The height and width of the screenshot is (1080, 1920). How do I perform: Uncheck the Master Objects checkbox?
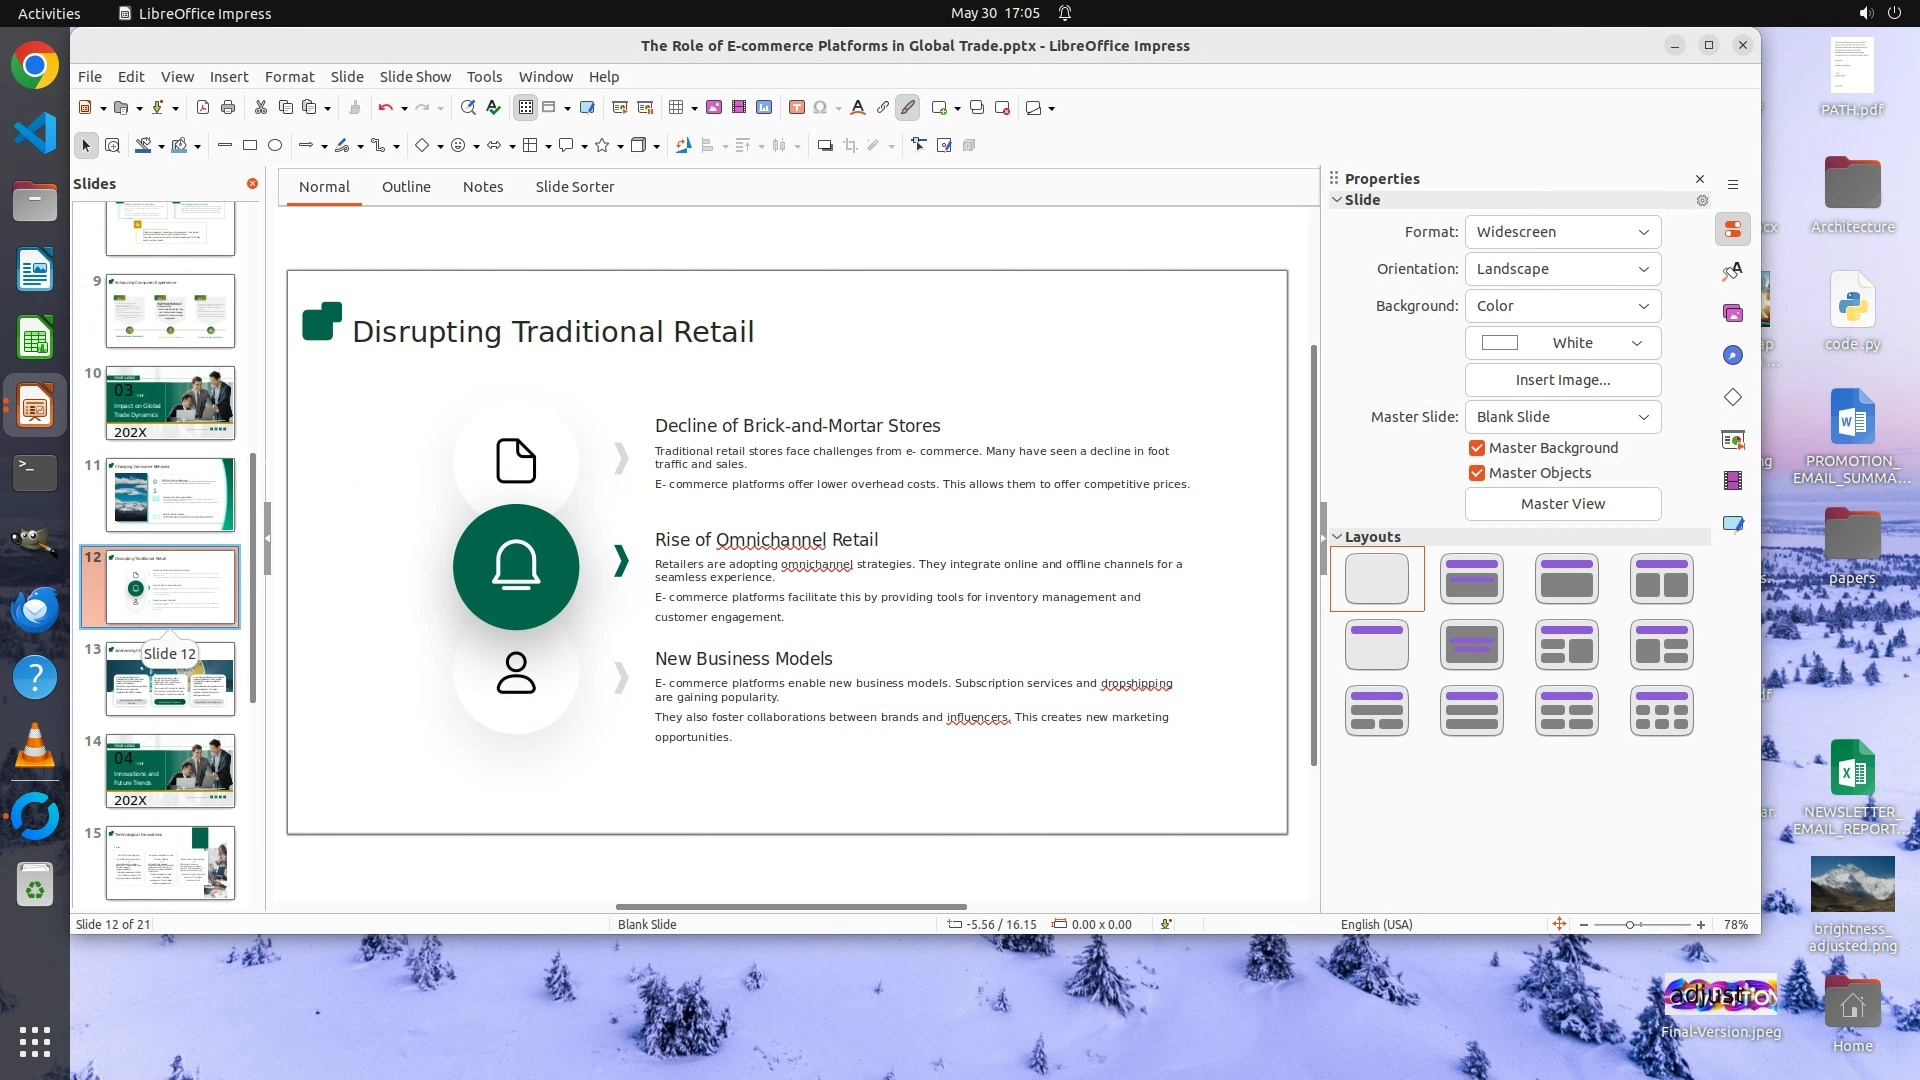click(1477, 473)
